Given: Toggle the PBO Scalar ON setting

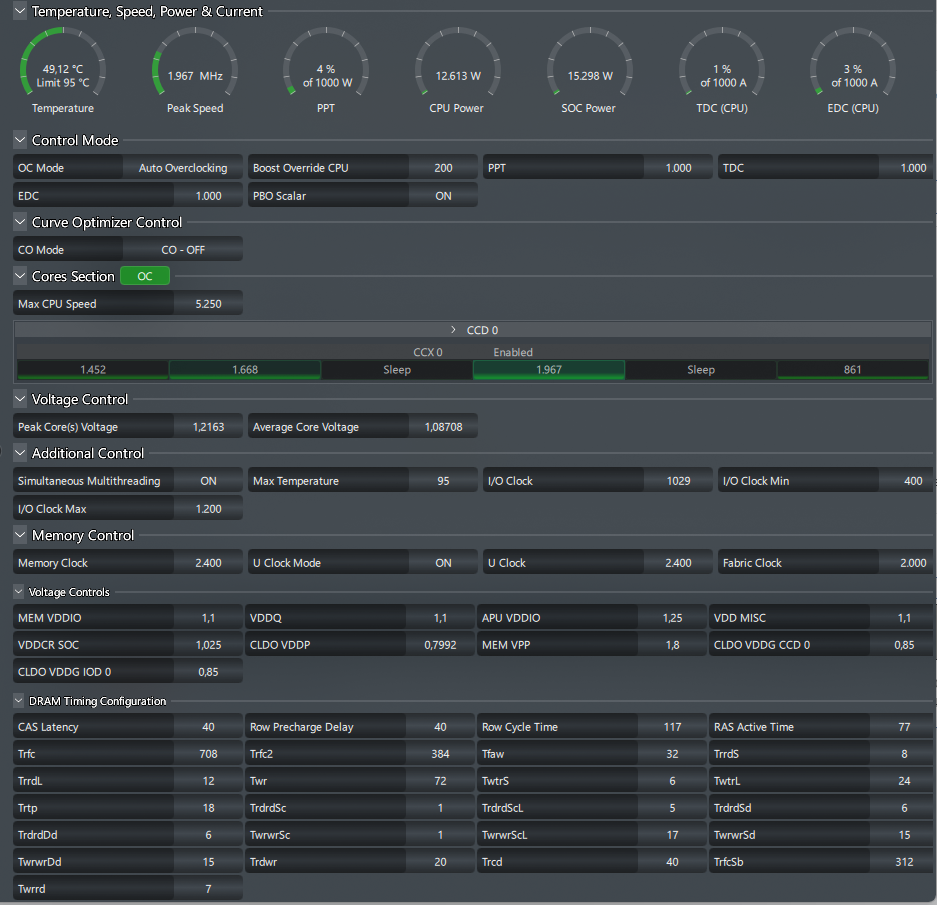Looking at the screenshot, I should (x=443, y=196).
